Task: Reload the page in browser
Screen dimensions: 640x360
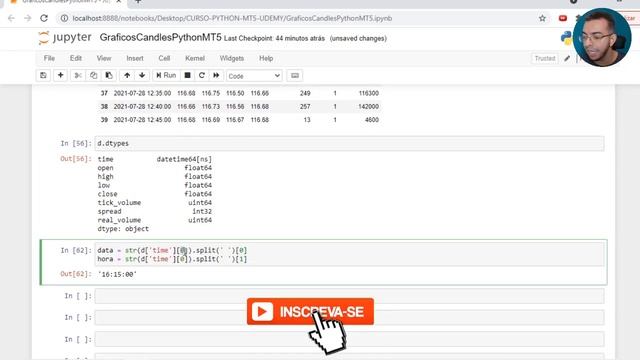Action: (44, 18)
